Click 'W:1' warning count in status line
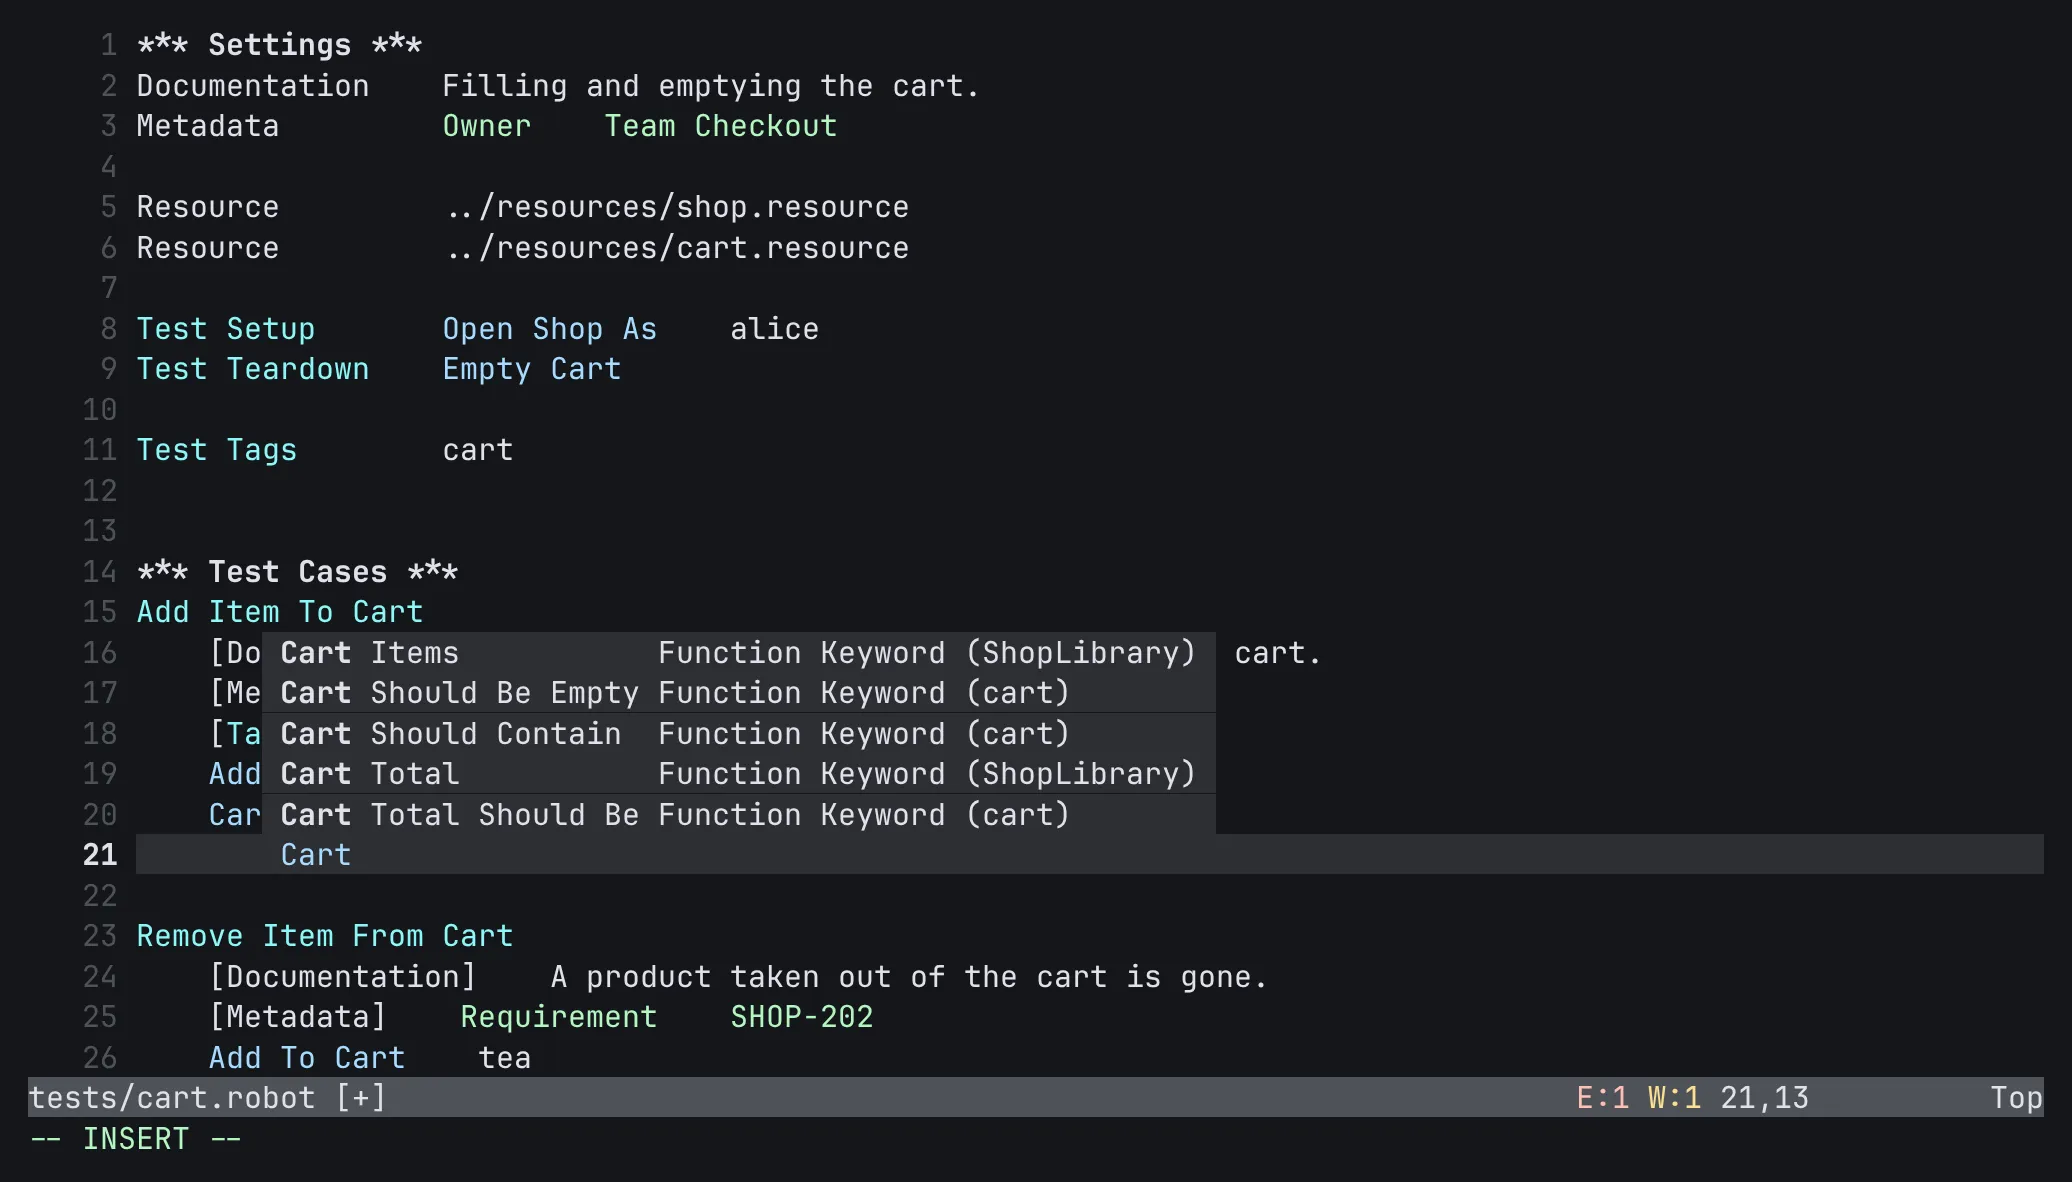2072x1182 pixels. tap(1675, 1097)
